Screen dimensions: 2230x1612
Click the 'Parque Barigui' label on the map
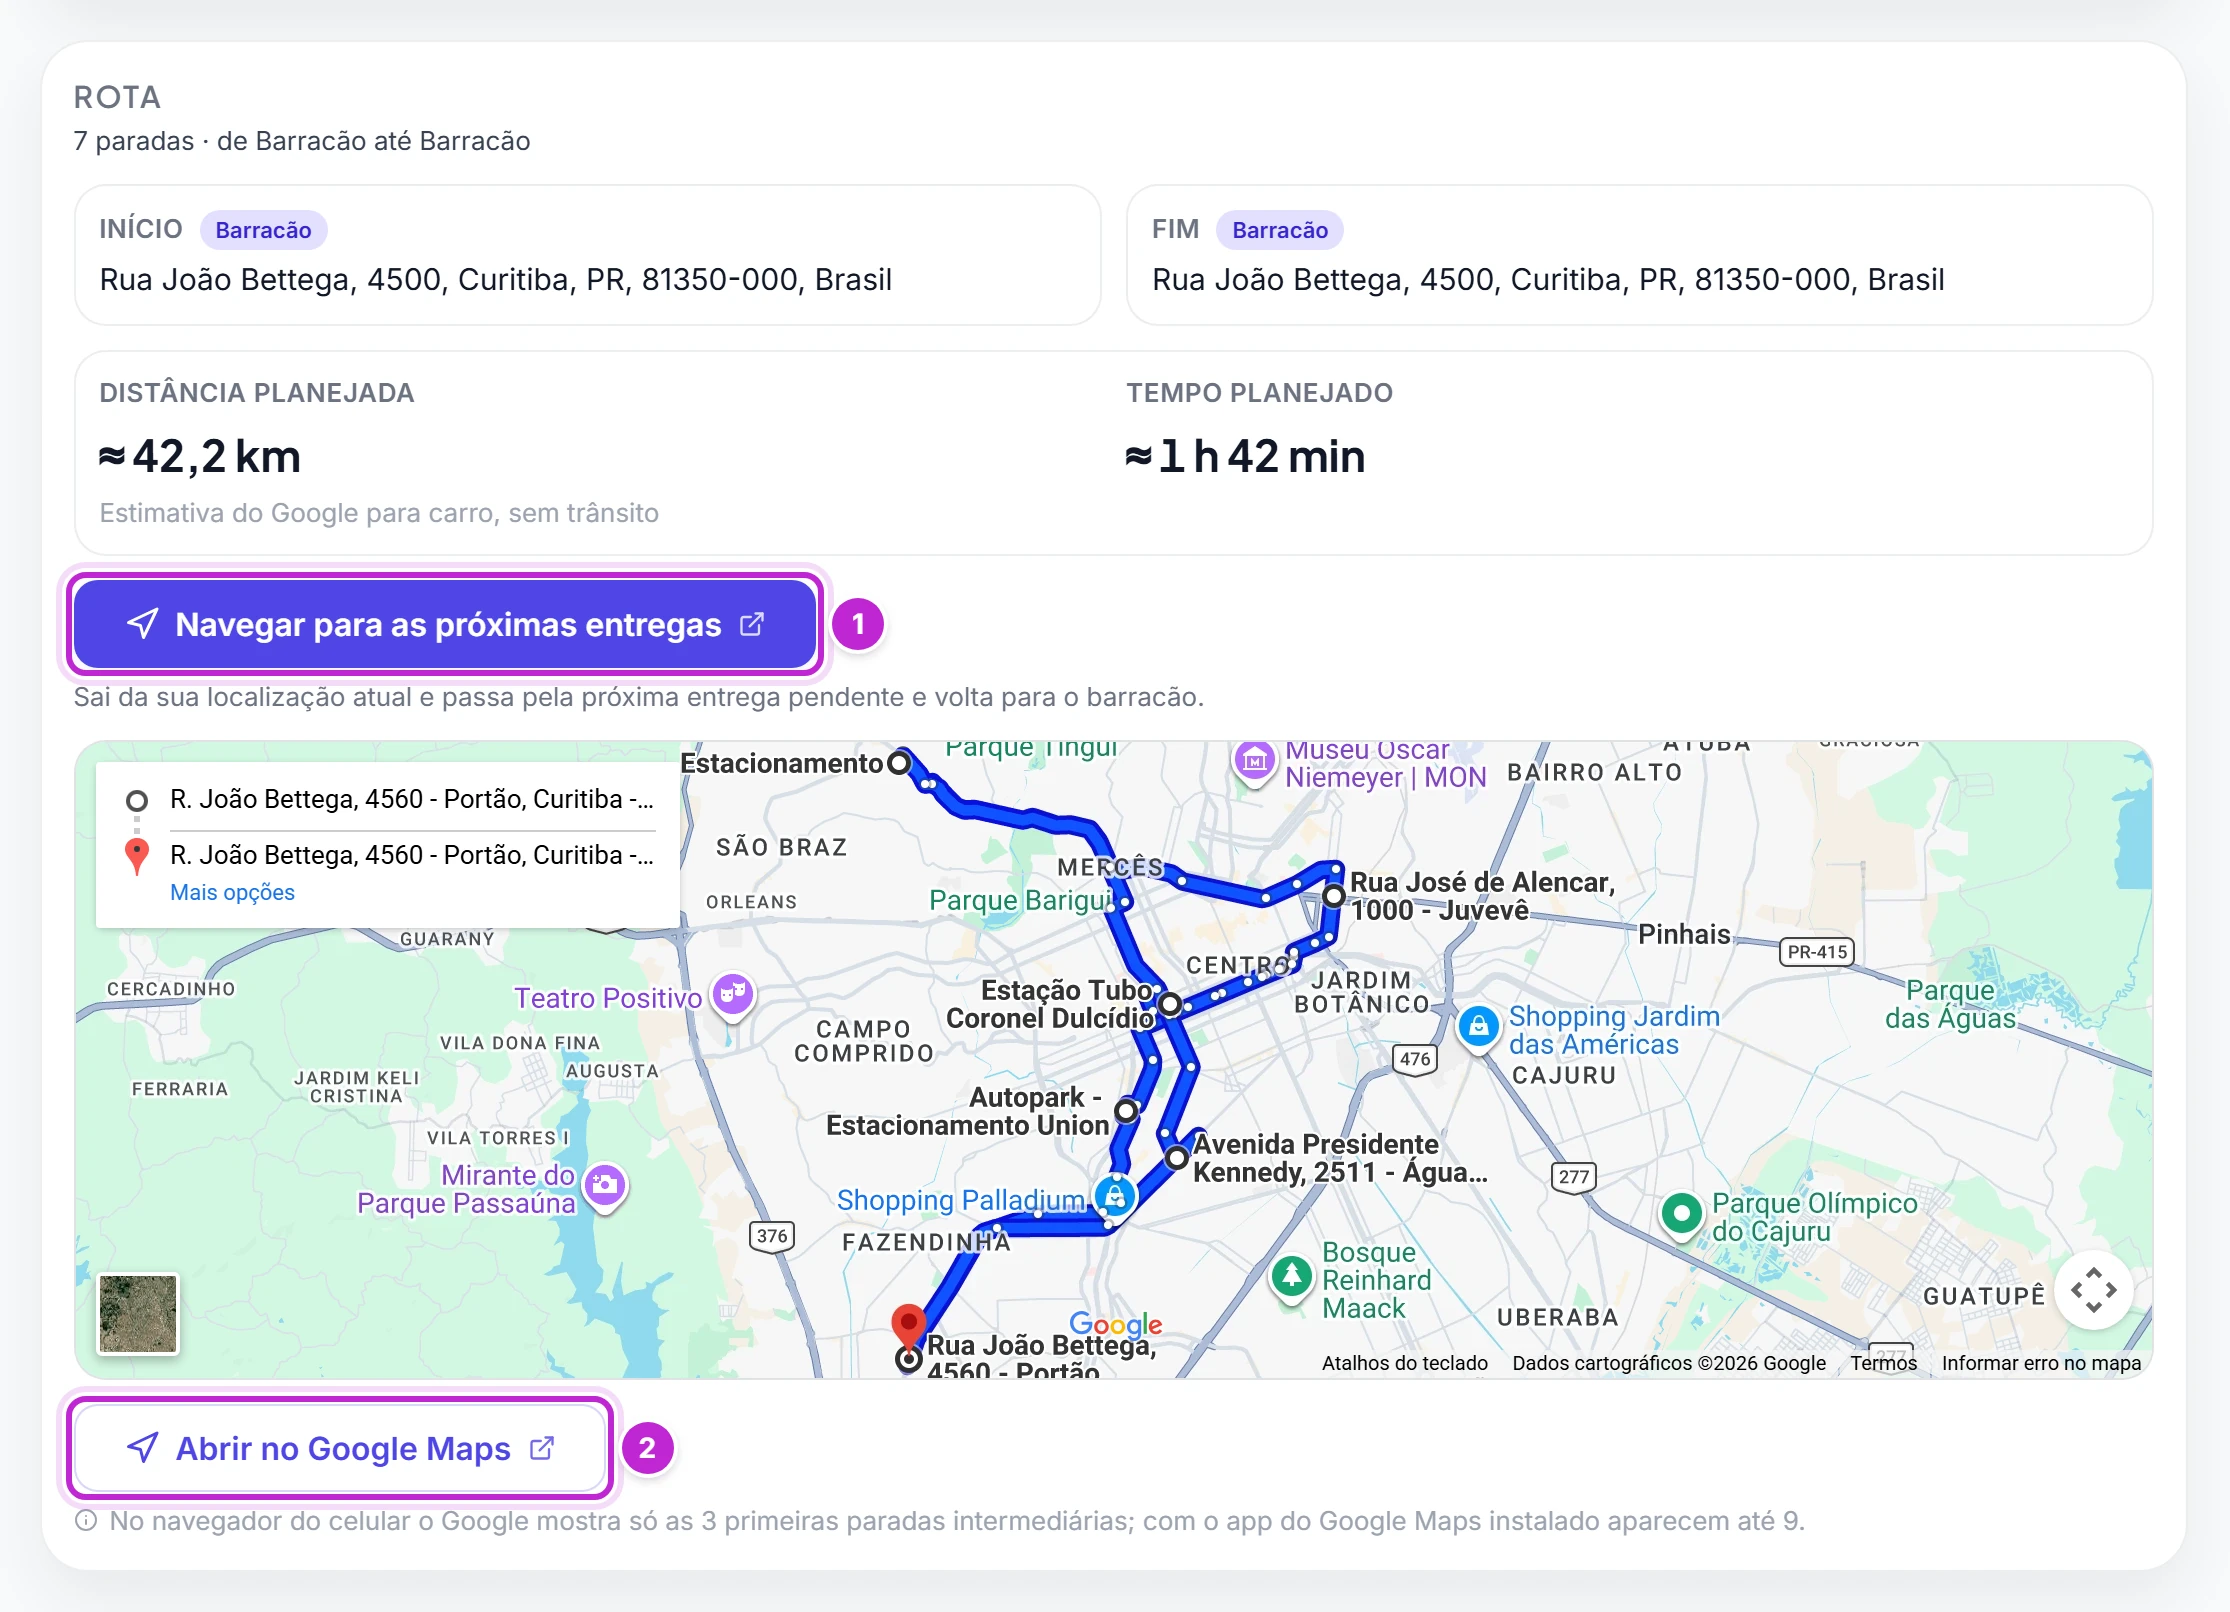pos(1020,900)
